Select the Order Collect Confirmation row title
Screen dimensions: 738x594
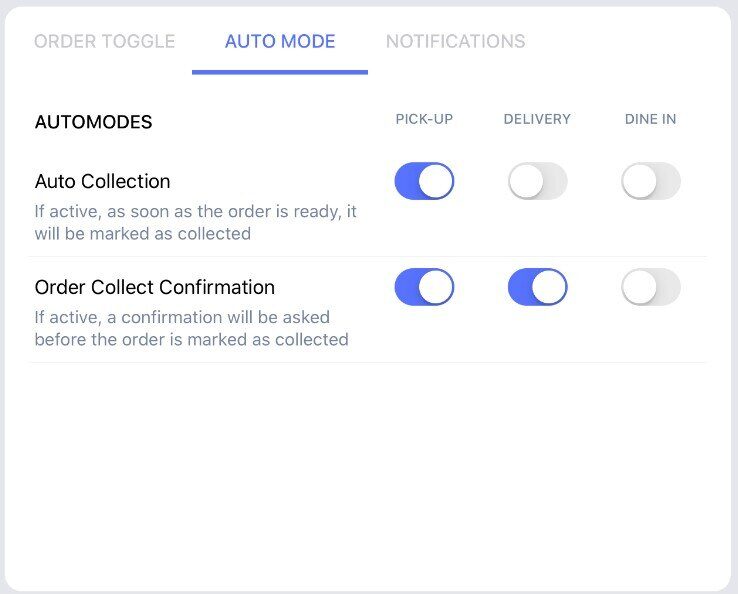(x=154, y=287)
